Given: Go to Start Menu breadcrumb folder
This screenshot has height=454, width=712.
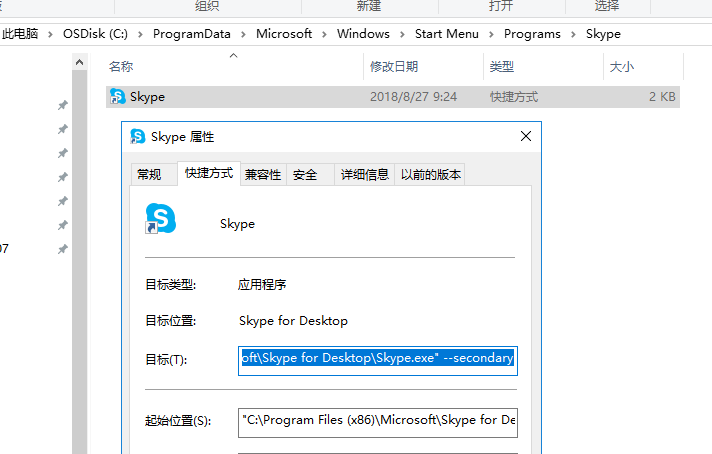Looking at the screenshot, I should click(447, 34).
